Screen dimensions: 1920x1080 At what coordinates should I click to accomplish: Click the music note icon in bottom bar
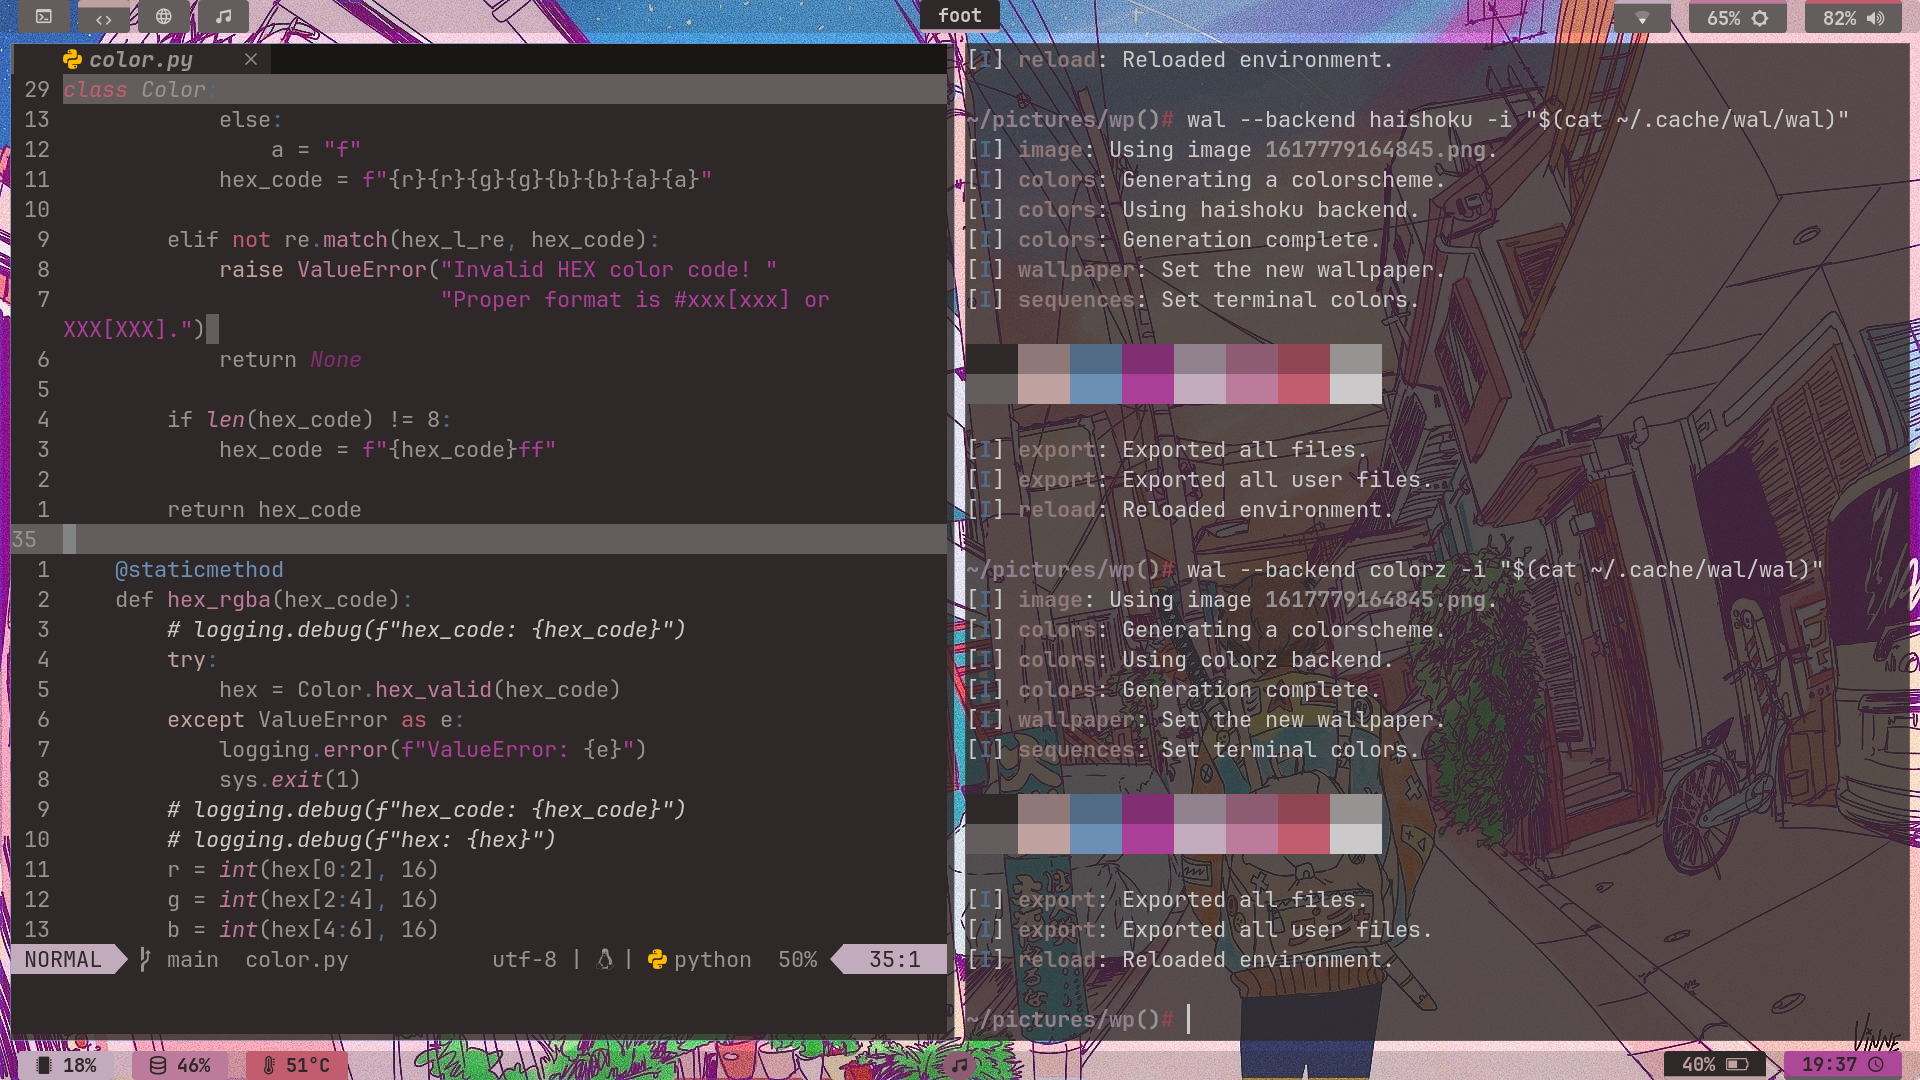pos(959,1065)
